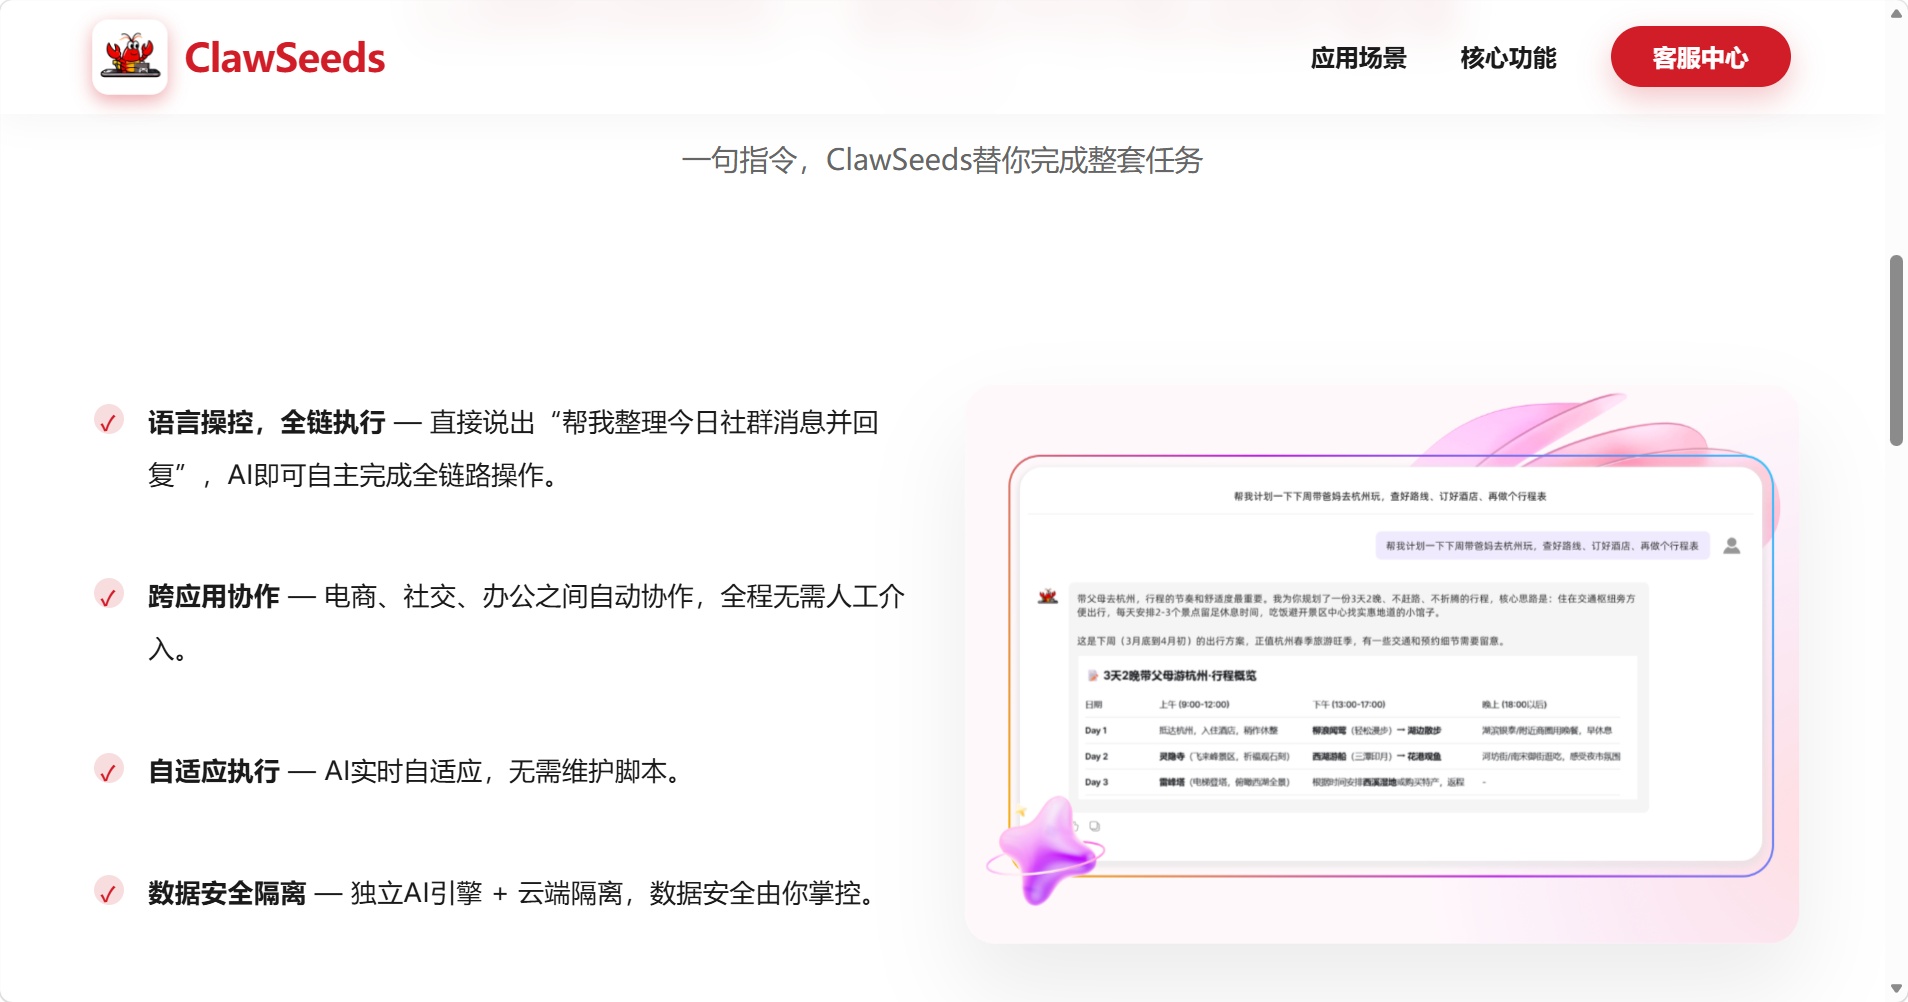Click the tagline 一句指令，ClawSeeds替你完成整套任务

pyautogui.click(x=942, y=160)
